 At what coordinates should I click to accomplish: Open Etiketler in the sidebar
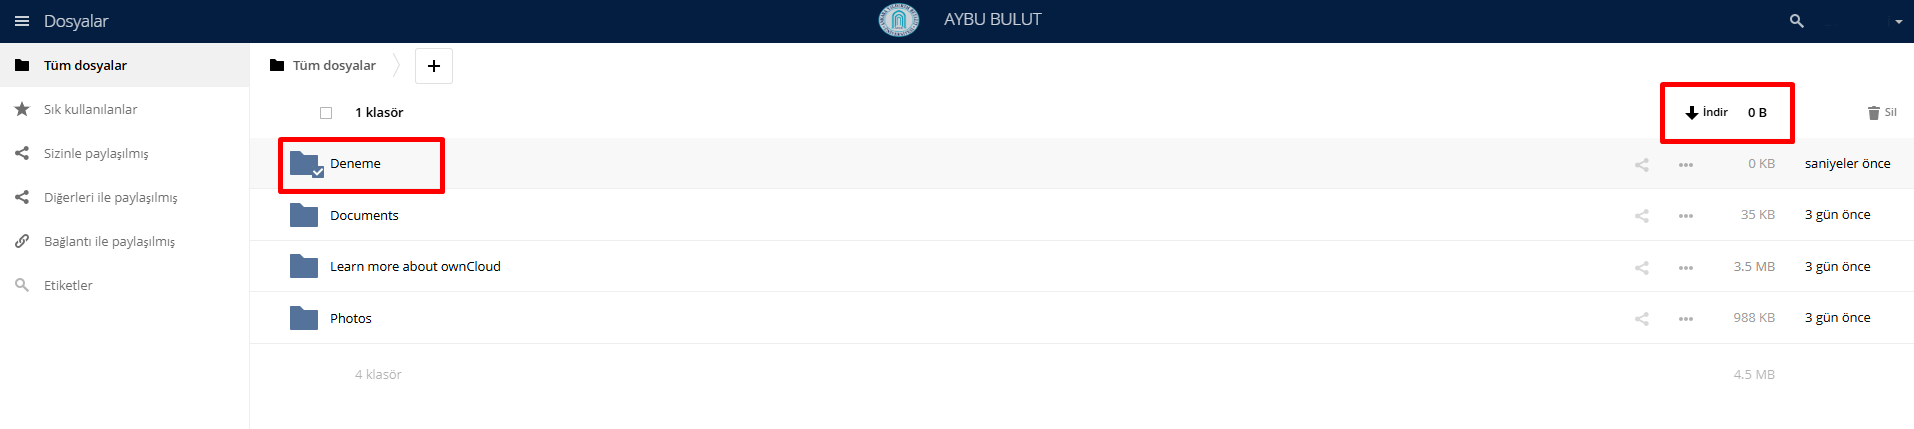(68, 285)
